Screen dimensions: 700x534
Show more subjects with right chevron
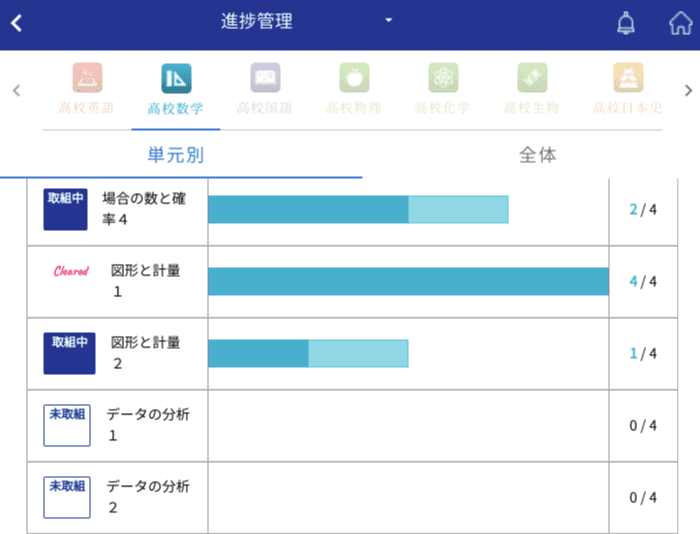[x=688, y=91]
